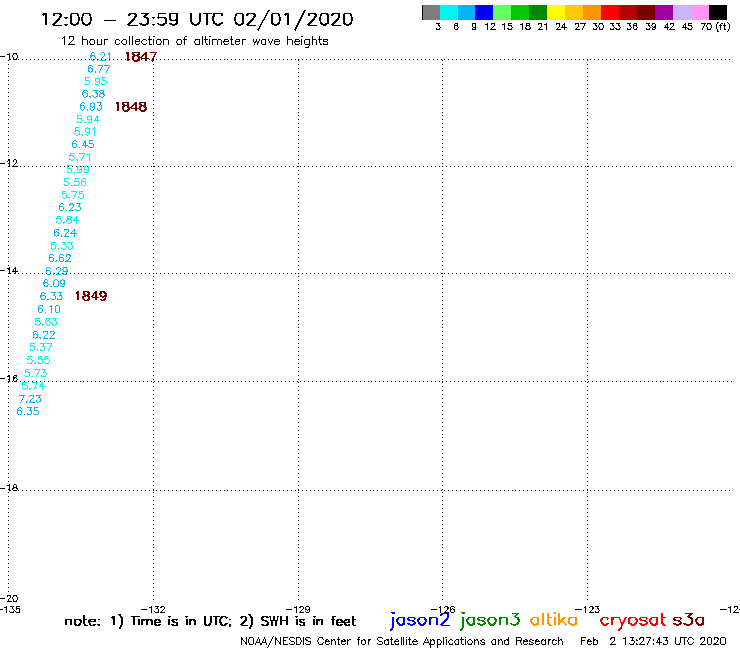This screenshot has width=740, height=650.
Task: Click the jason3 satellite label
Action: click(490, 620)
